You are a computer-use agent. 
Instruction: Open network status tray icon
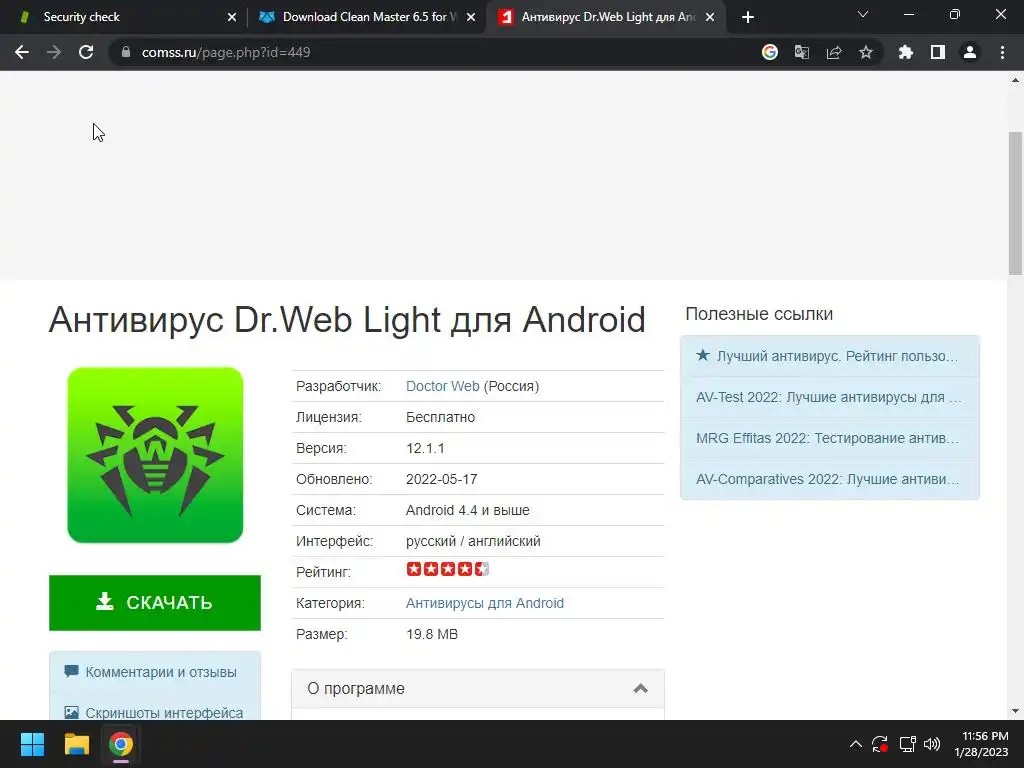point(907,744)
